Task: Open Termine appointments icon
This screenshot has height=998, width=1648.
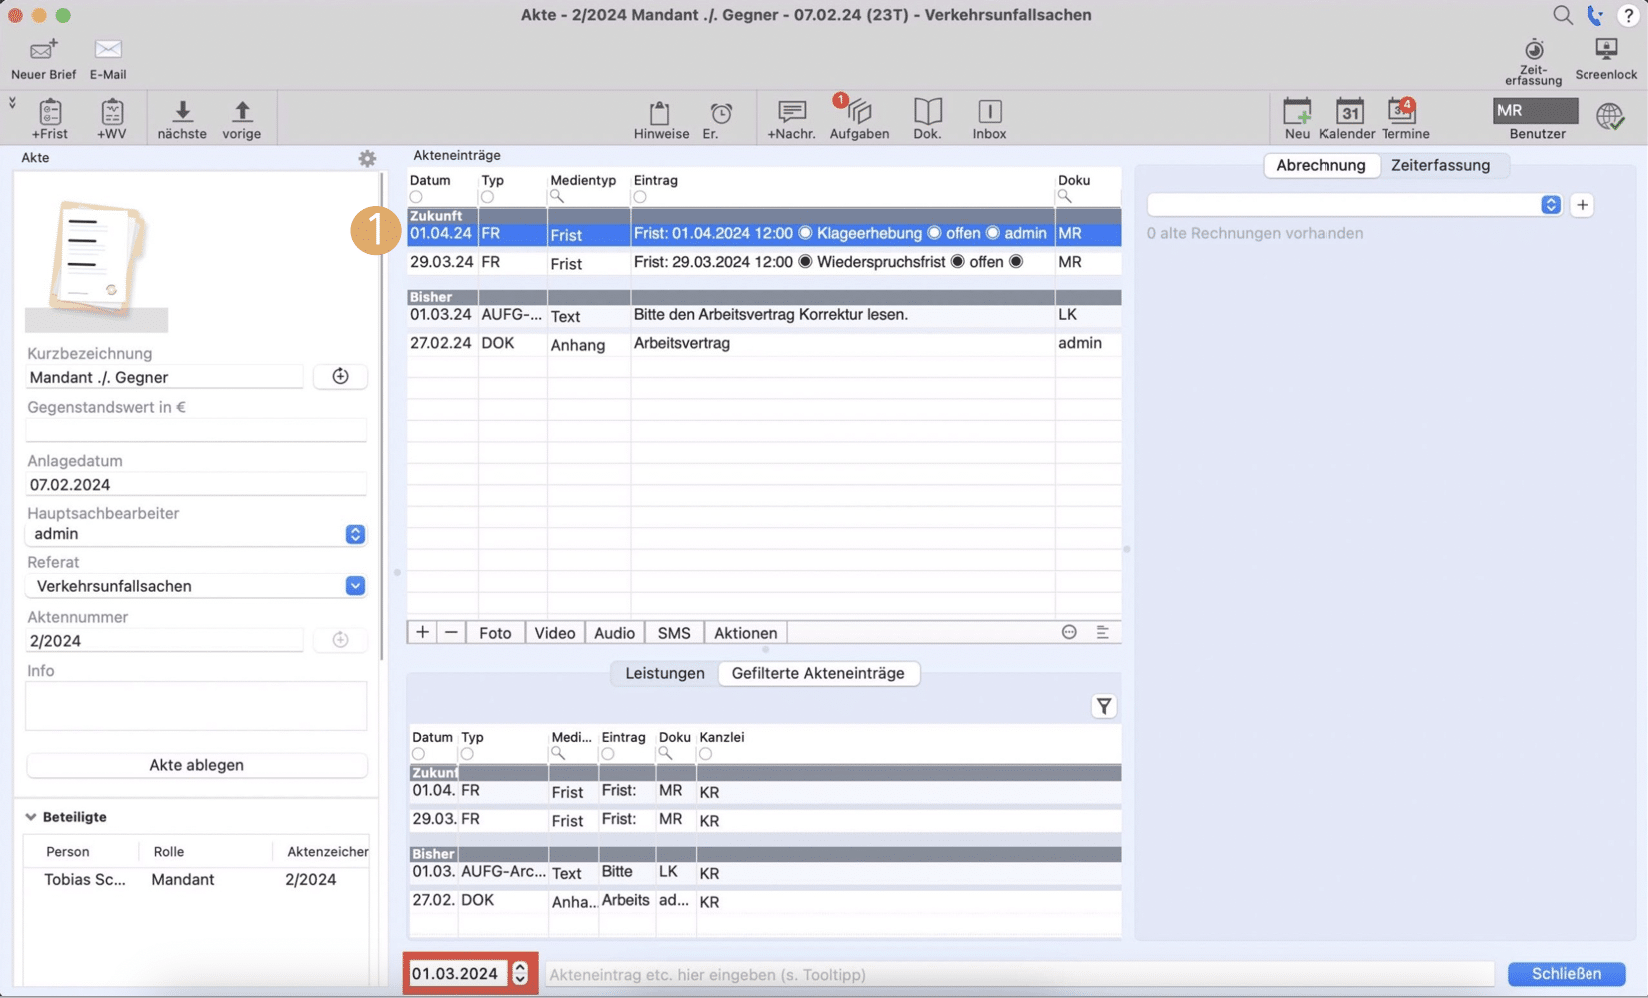Action: click(1405, 119)
